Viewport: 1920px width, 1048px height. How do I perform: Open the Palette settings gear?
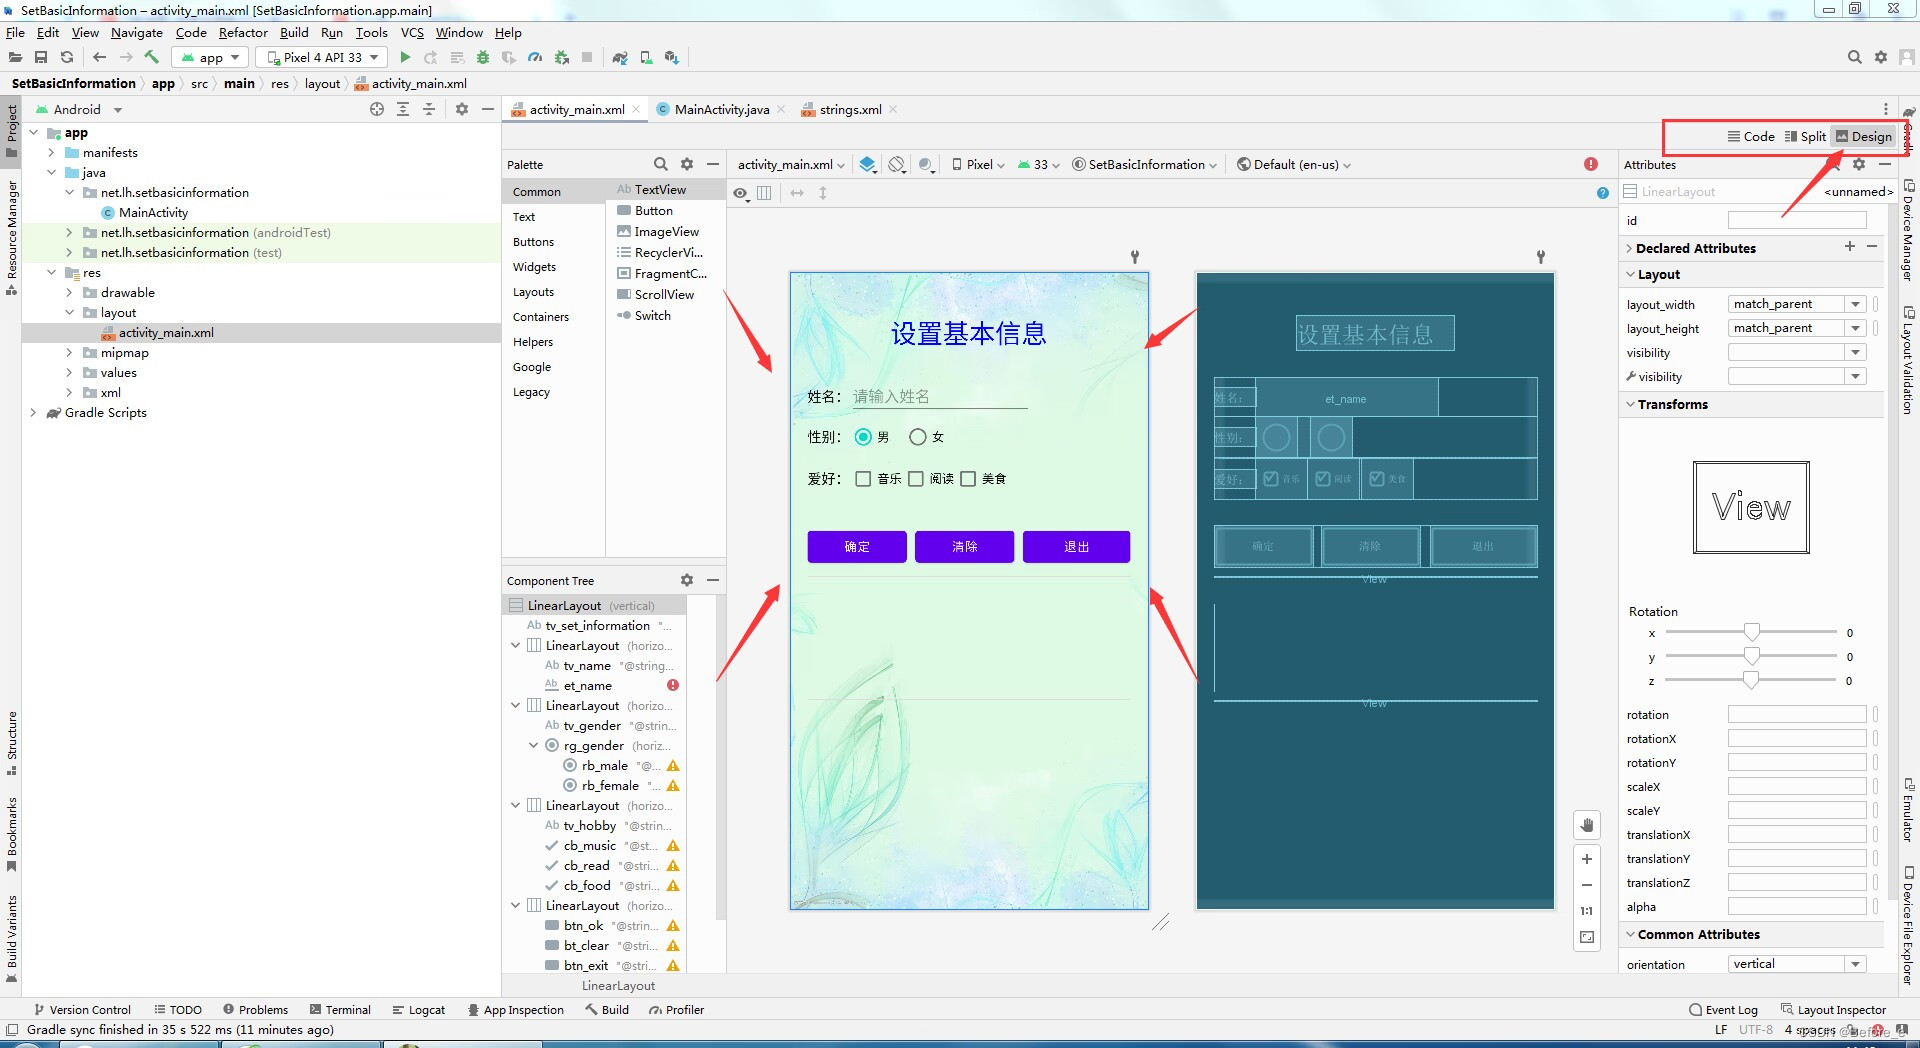pos(687,164)
